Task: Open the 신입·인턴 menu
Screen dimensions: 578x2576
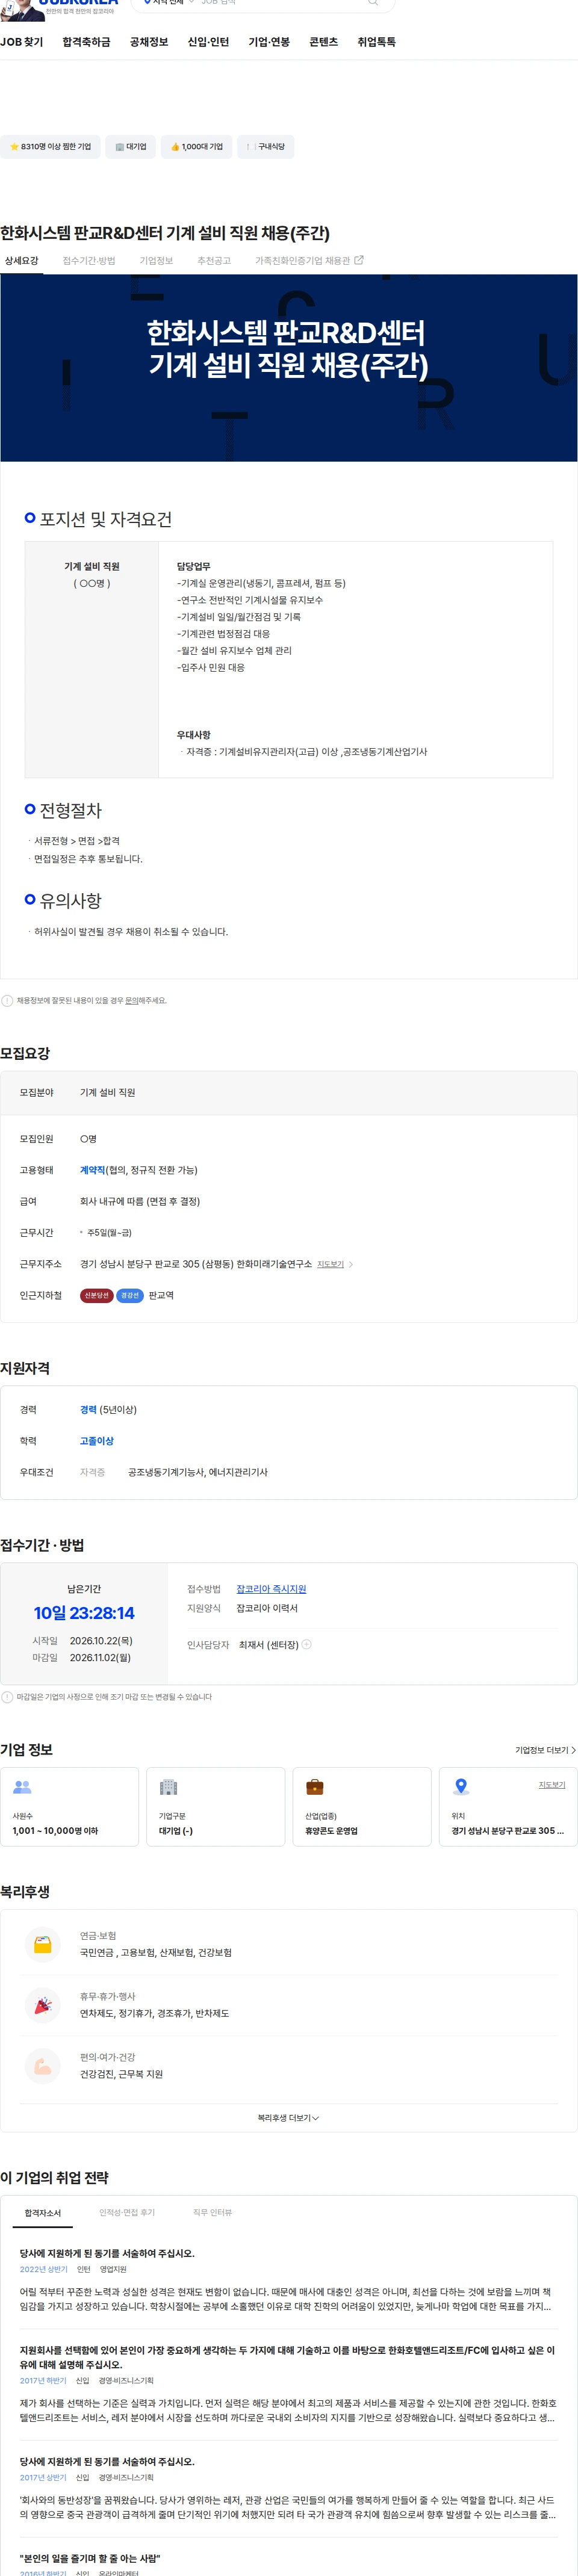Action: 208,42
